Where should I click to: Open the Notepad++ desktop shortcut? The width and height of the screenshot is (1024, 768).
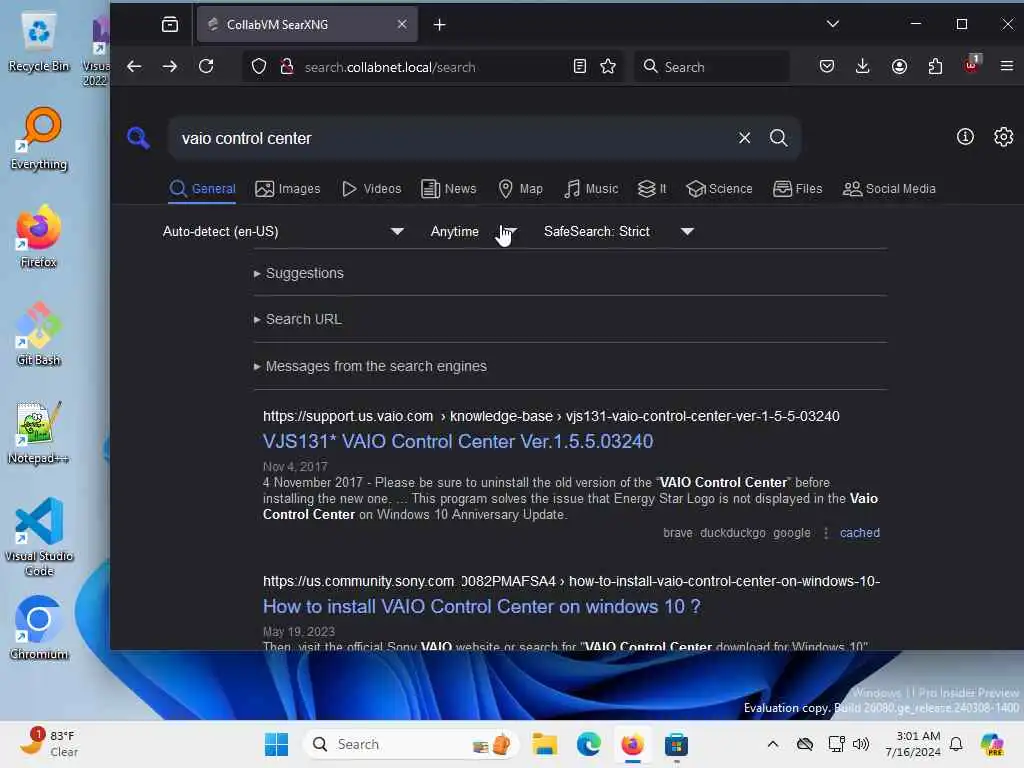(x=39, y=432)
